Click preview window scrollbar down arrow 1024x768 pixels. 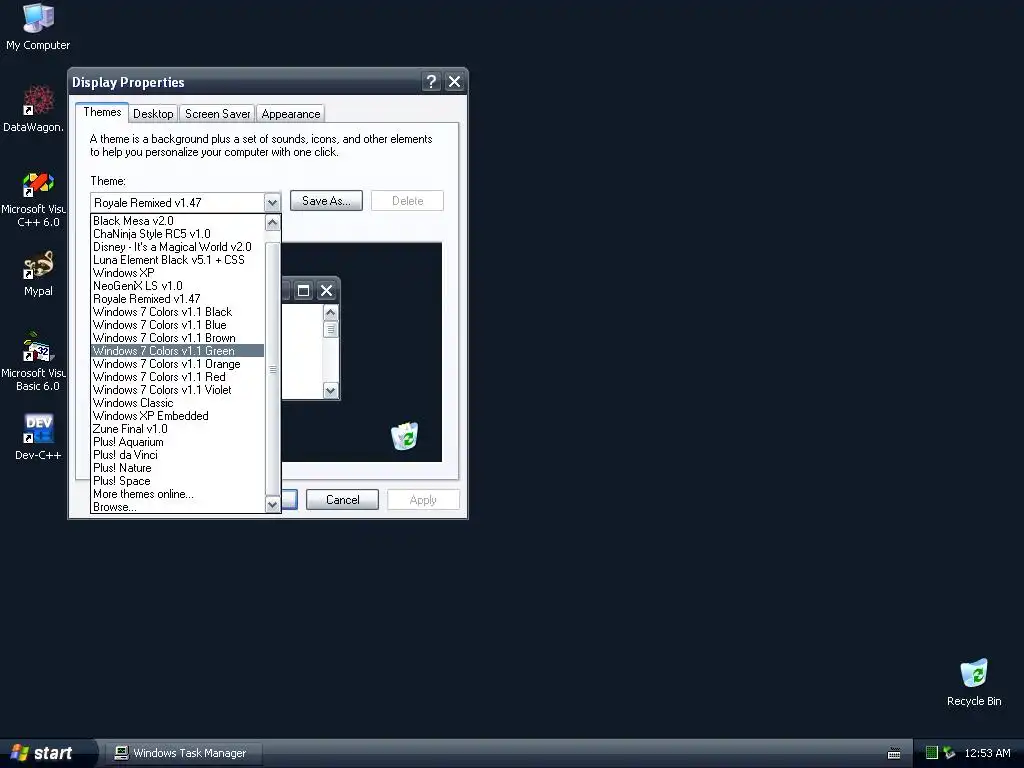(330, 391)
